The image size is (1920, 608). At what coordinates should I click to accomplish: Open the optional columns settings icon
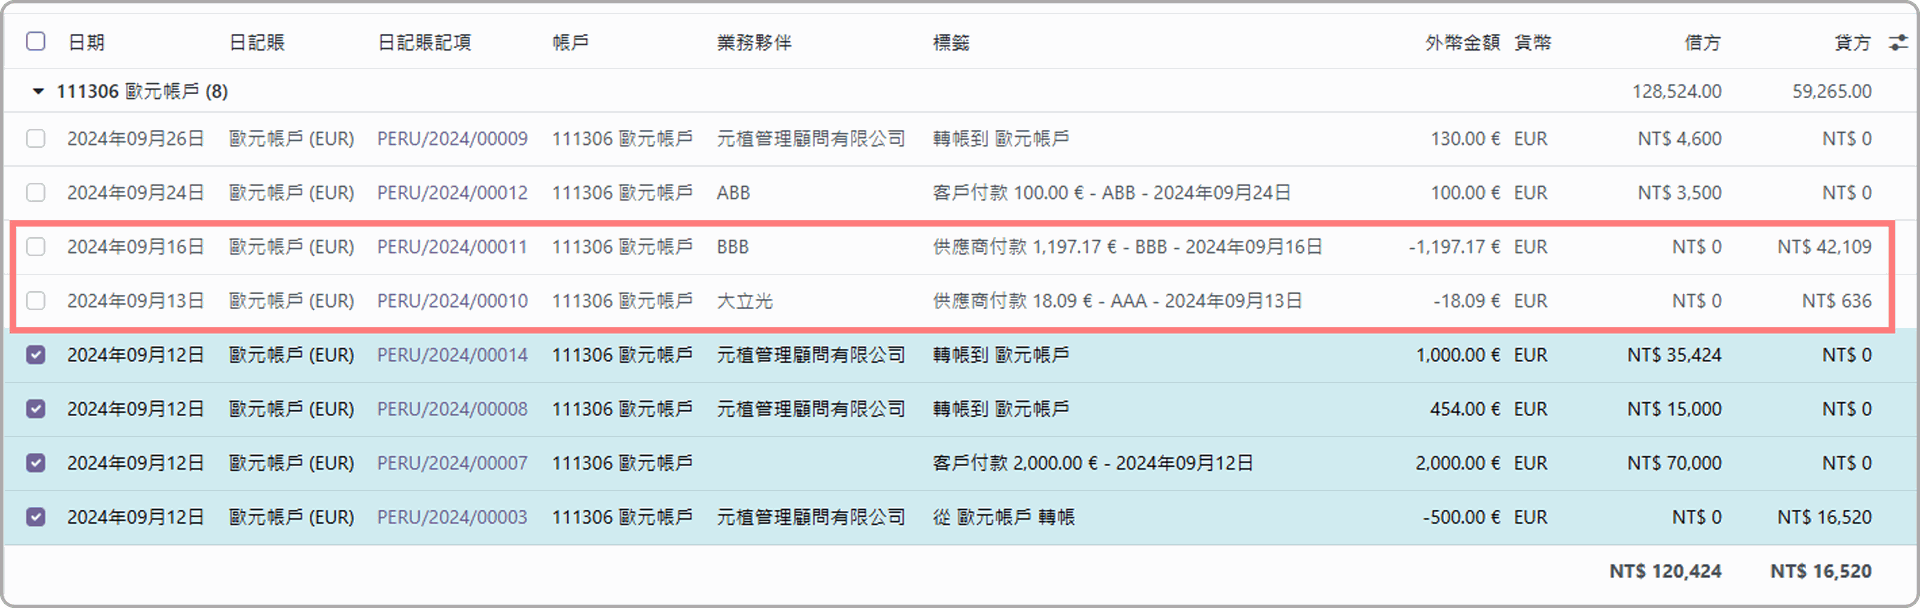click(x=1897, y=42)
